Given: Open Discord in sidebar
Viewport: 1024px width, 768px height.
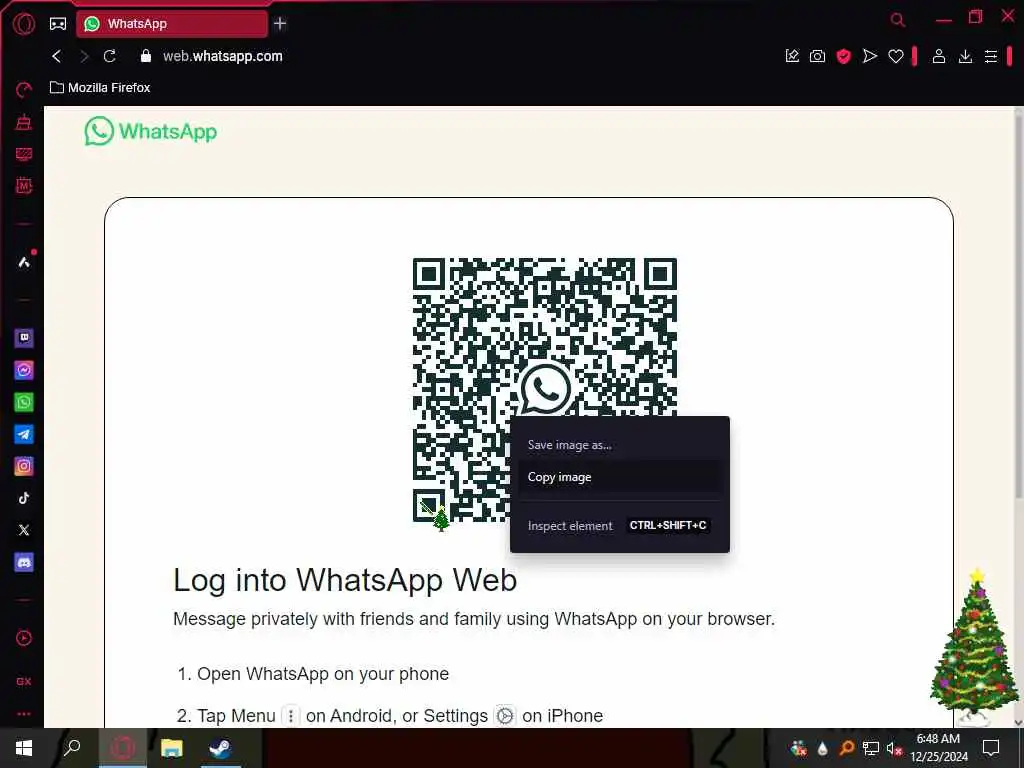Looking at the screenshot, I should point(24,562).
